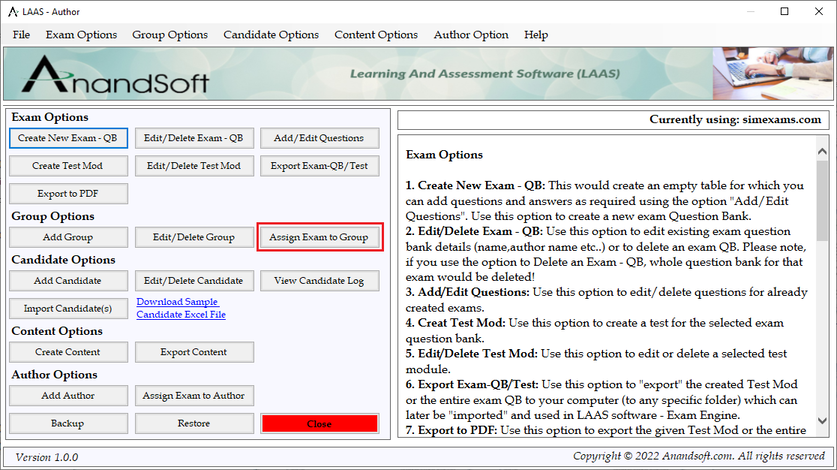The height and width of the screenshot is (470, 837).
Task: Open the Help menu
Action: (536, 35)
